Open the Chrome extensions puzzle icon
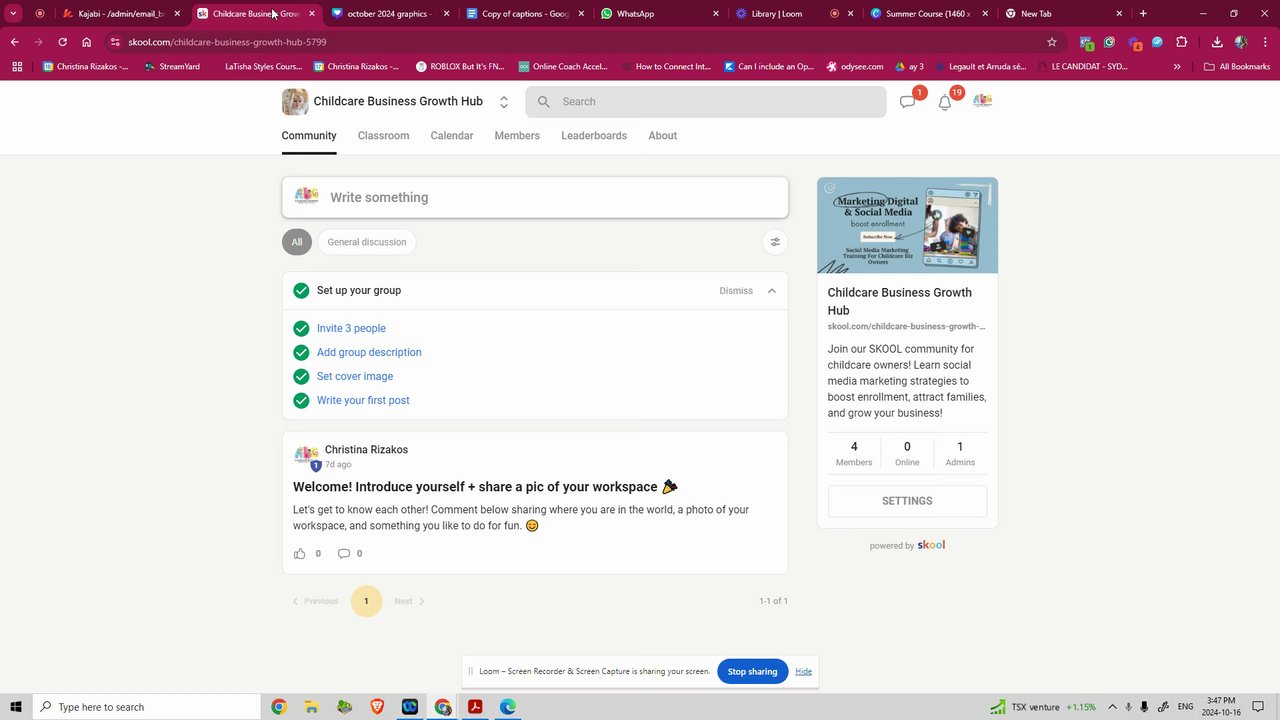1280x720 pixels. [x=1182, y=42]
